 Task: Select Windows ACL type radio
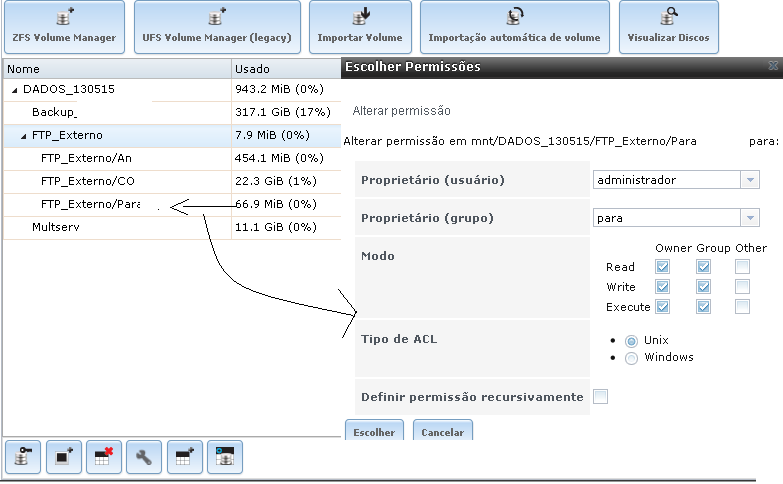[x=631, y=358]
